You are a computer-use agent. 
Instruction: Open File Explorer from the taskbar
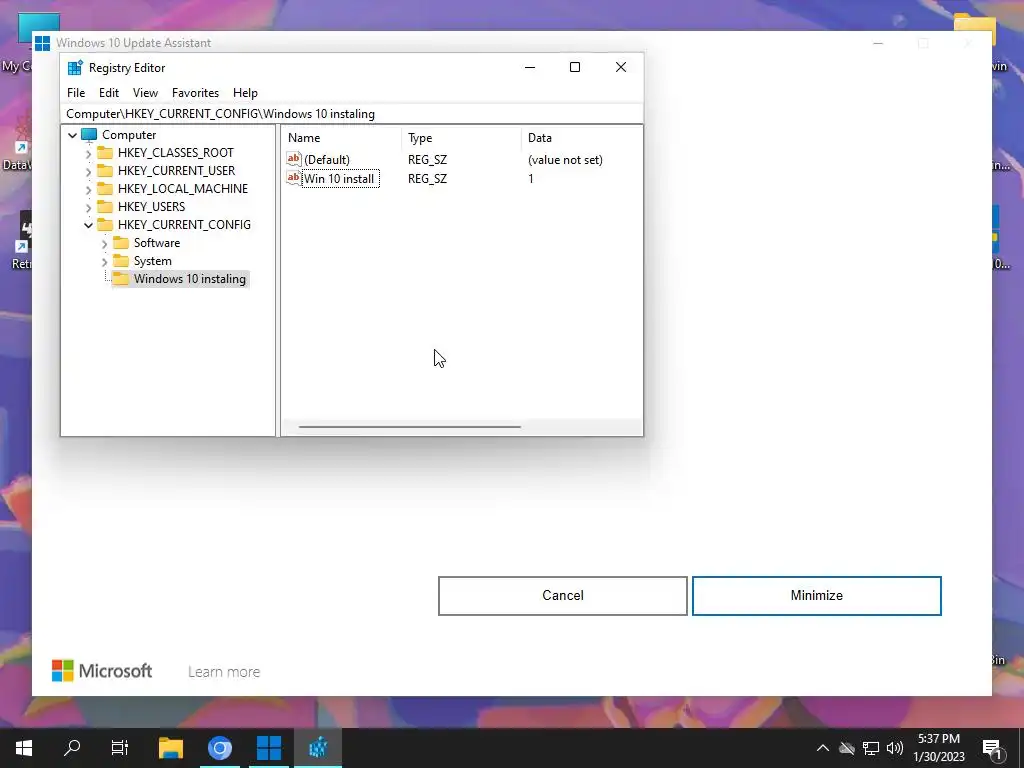[170, 748]
